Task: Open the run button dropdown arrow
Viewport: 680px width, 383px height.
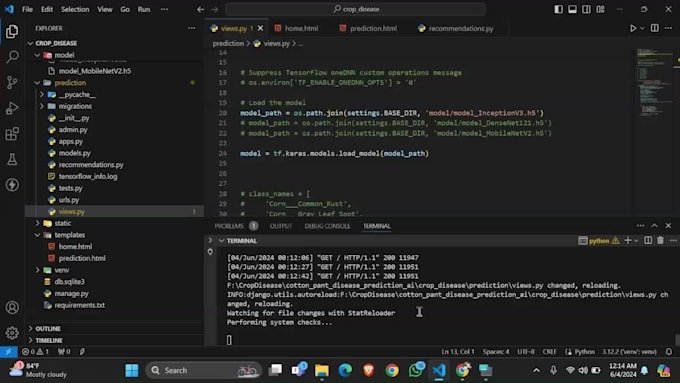Action: pyautogui.click(x=642, y=28)
